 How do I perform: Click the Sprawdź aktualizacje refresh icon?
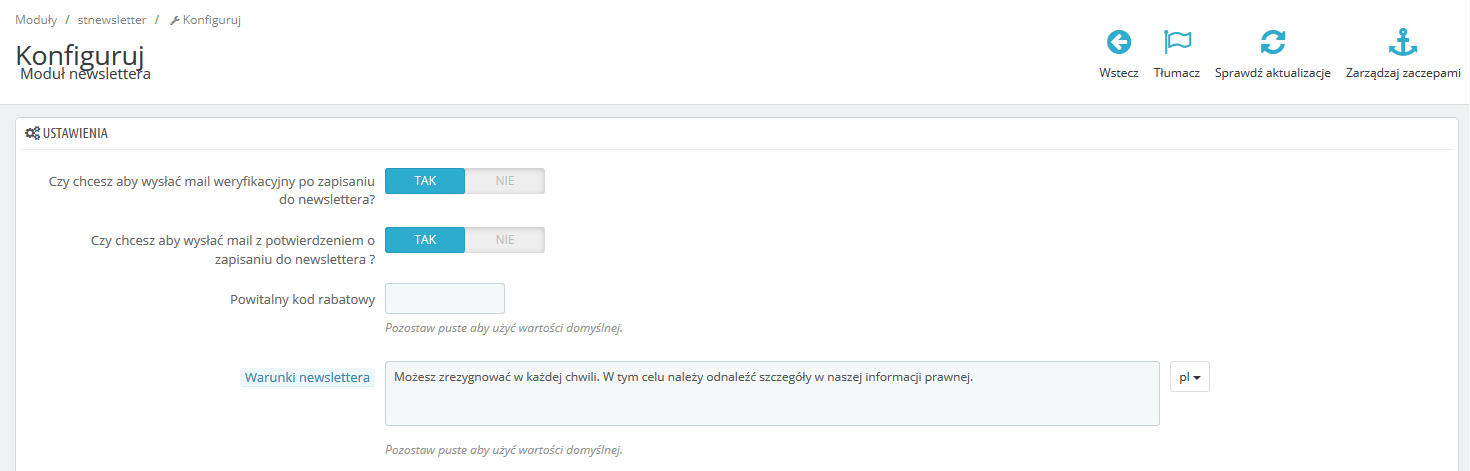pos(1272,42)
